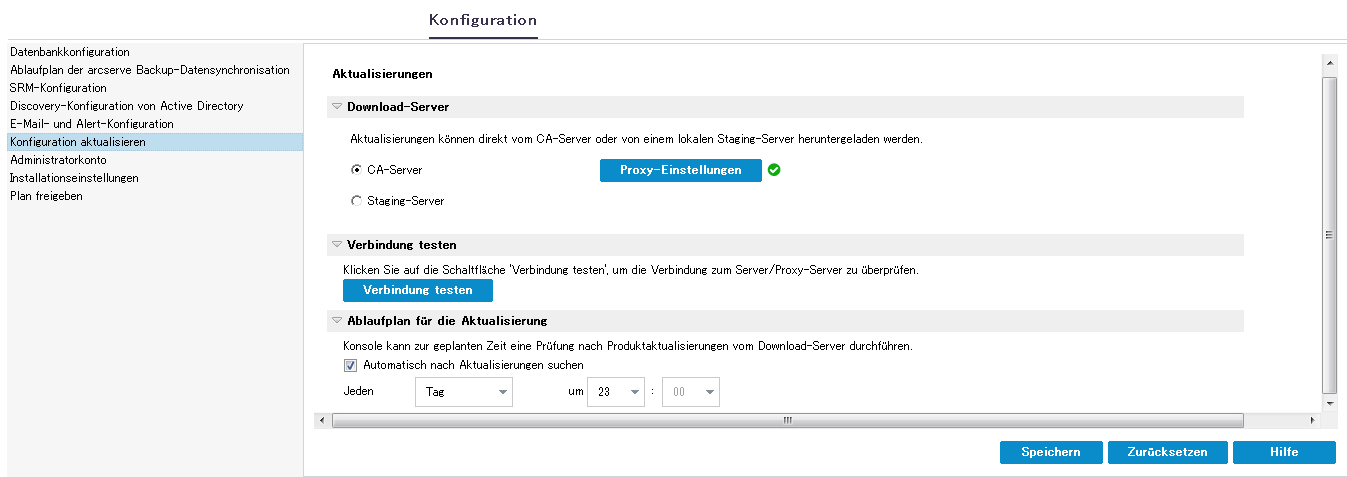
Task: Select the CA-Server radio button
Action: coord(356,170)
